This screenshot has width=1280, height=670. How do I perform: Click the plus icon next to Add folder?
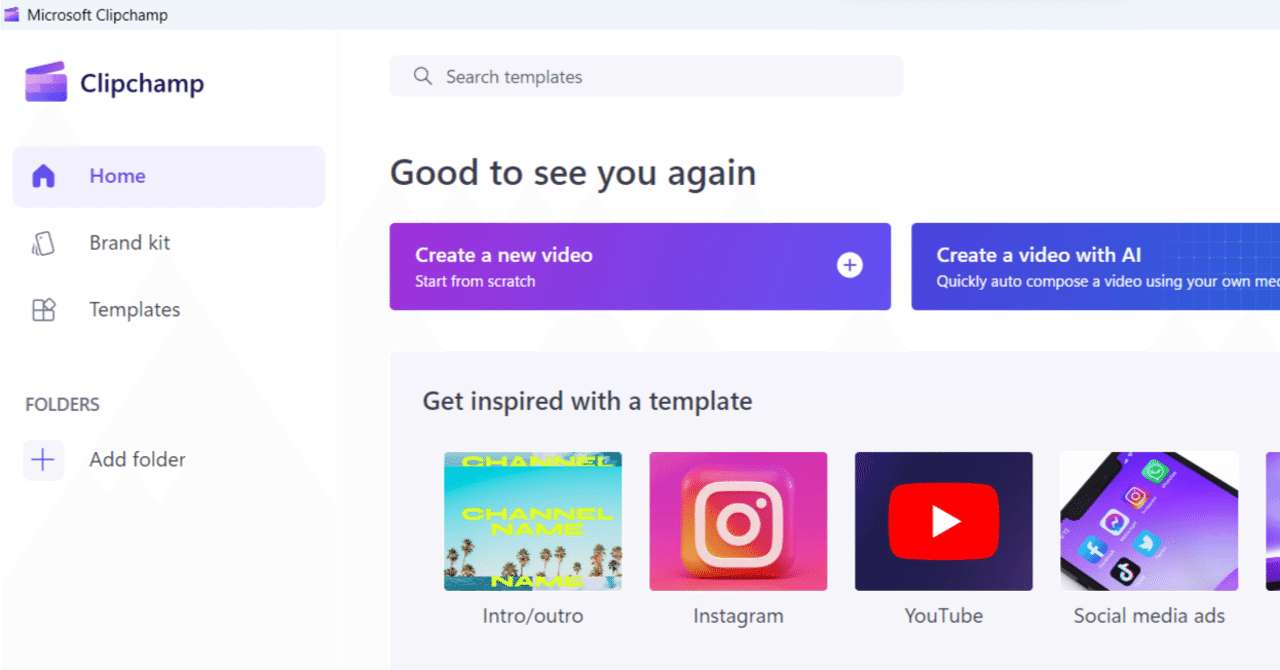click(x=42, y=460)
